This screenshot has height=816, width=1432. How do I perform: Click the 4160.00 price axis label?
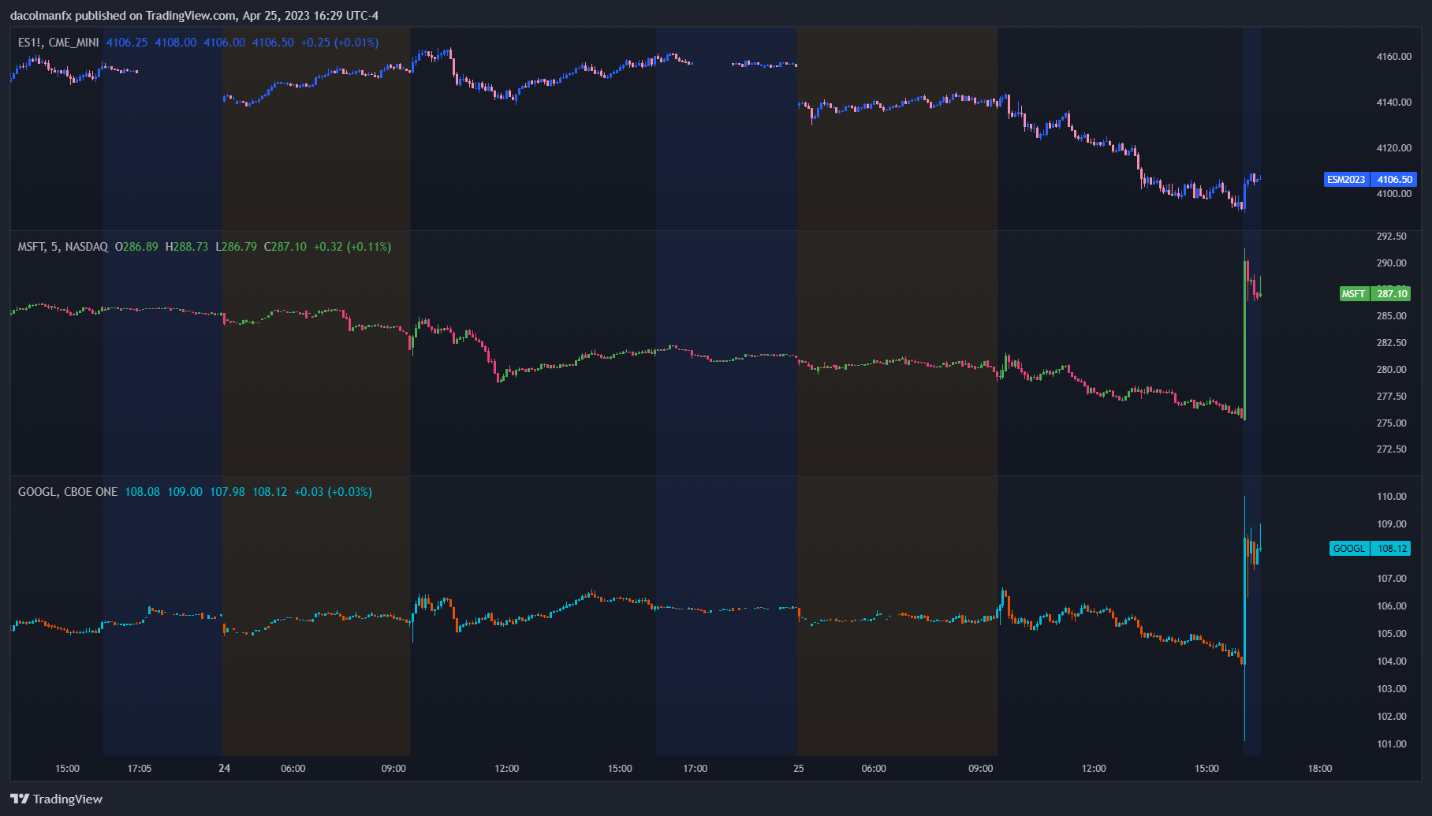(x=1393, y=57)
